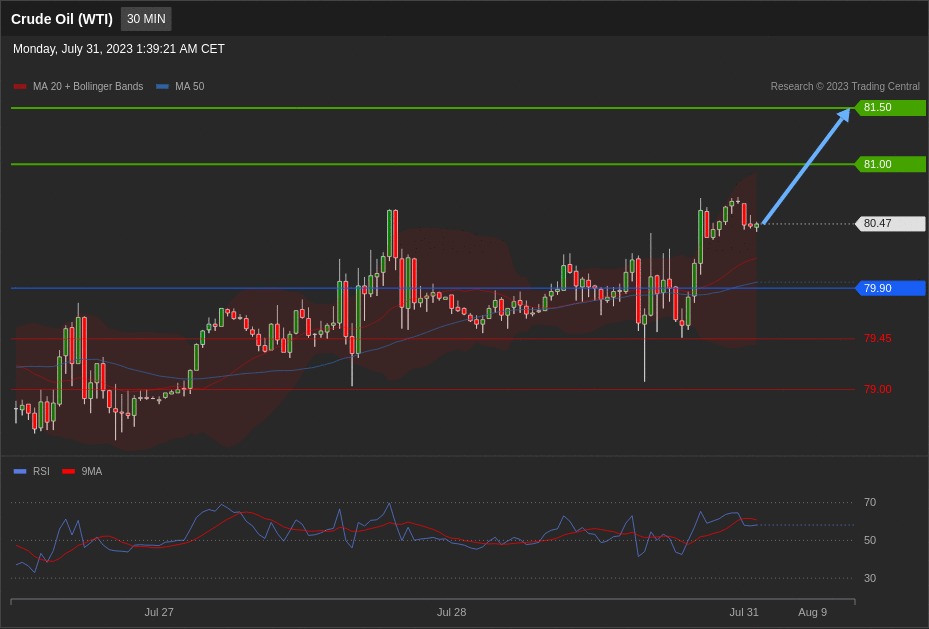Screen dimensions: 929x629
Task: Click the chart date and time text
Action: tap(119, 49)
